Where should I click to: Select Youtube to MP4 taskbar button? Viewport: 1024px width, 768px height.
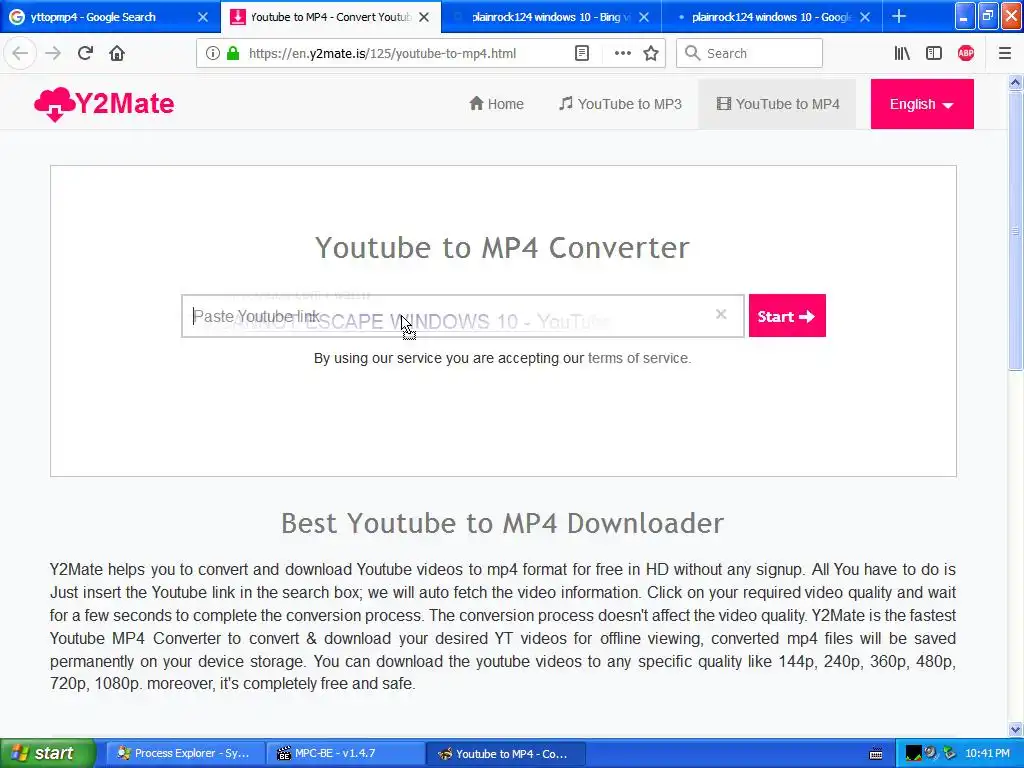506,754
